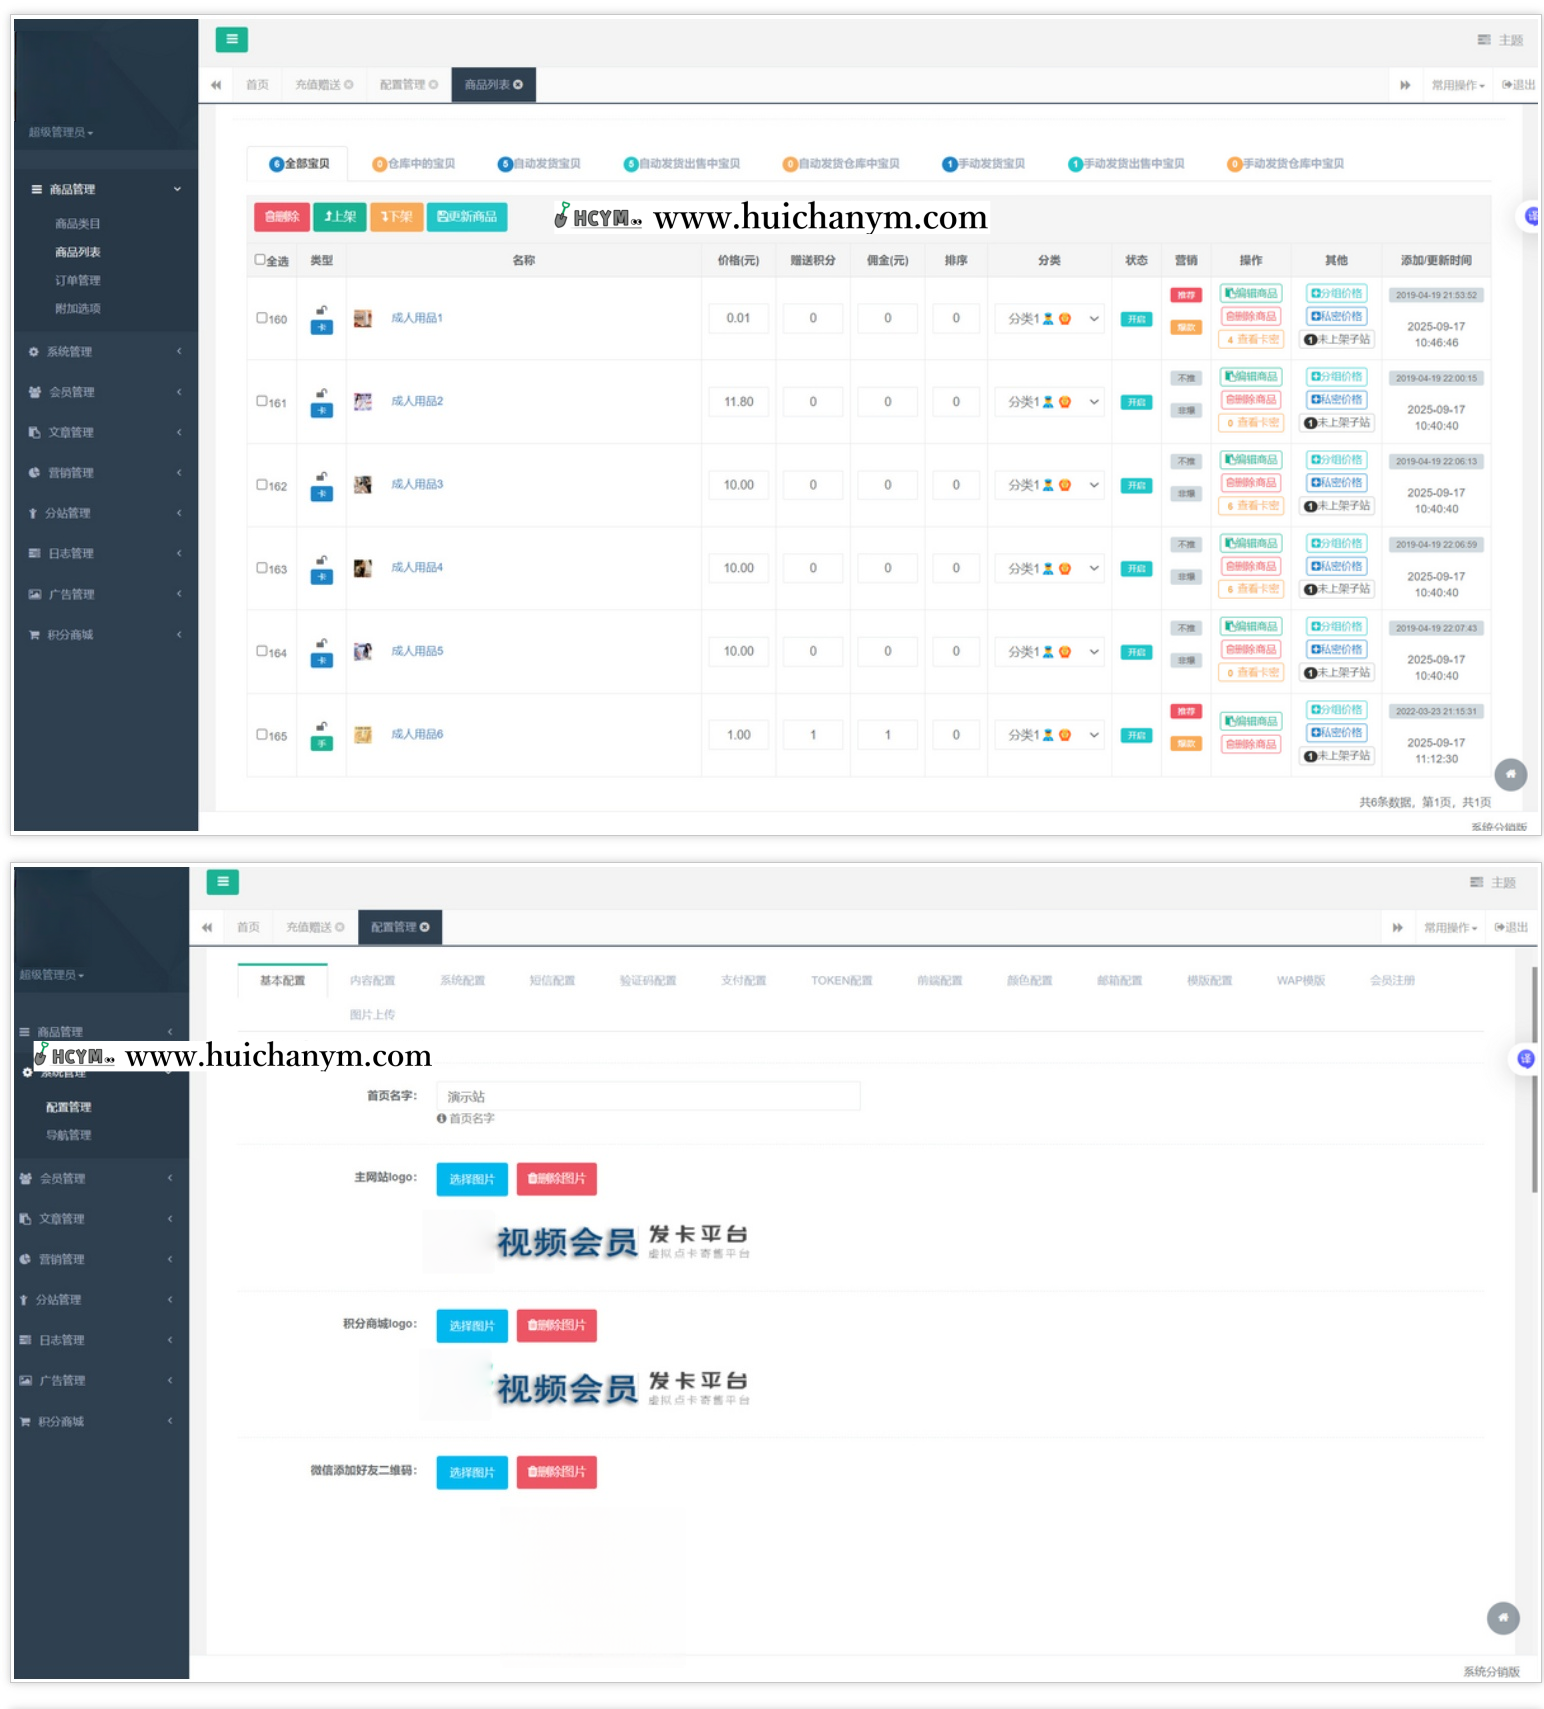Check the checkbox for product 162

tap(262, 485)
